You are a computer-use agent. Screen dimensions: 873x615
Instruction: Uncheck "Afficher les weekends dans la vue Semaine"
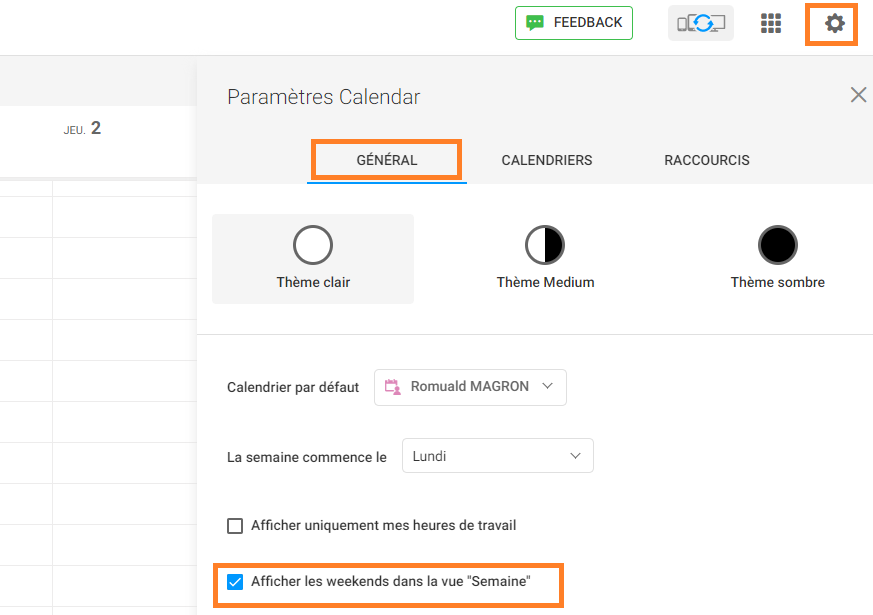(x=235, y=582)
